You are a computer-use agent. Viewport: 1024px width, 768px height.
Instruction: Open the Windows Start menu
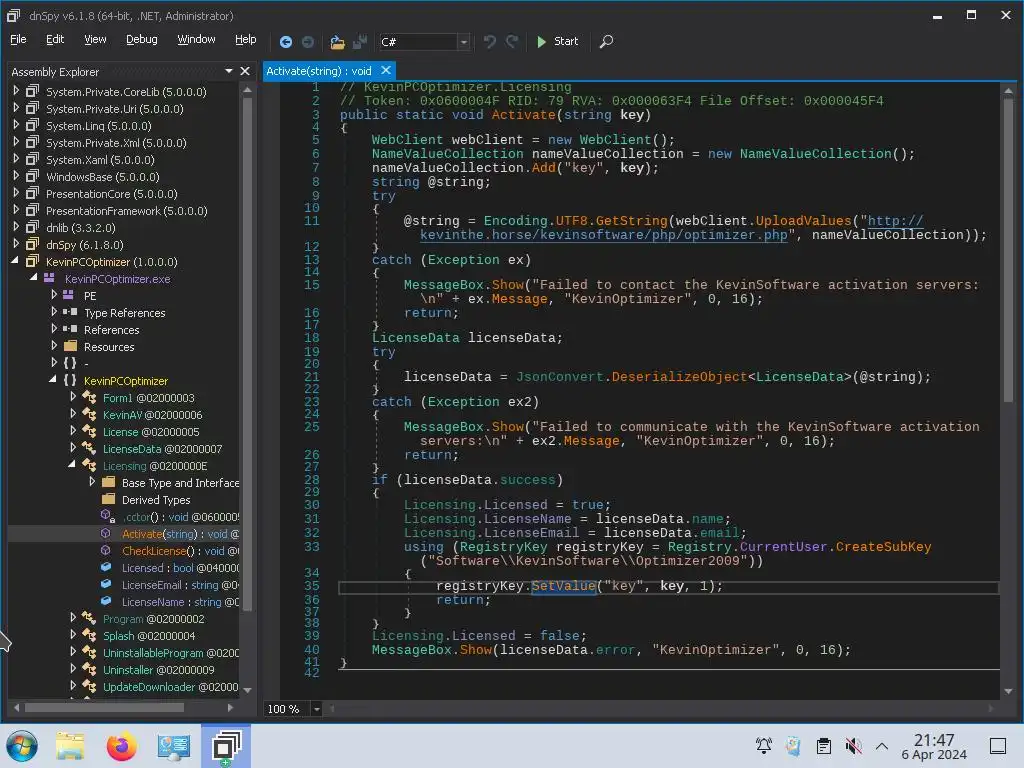click(x=22, y=746)
